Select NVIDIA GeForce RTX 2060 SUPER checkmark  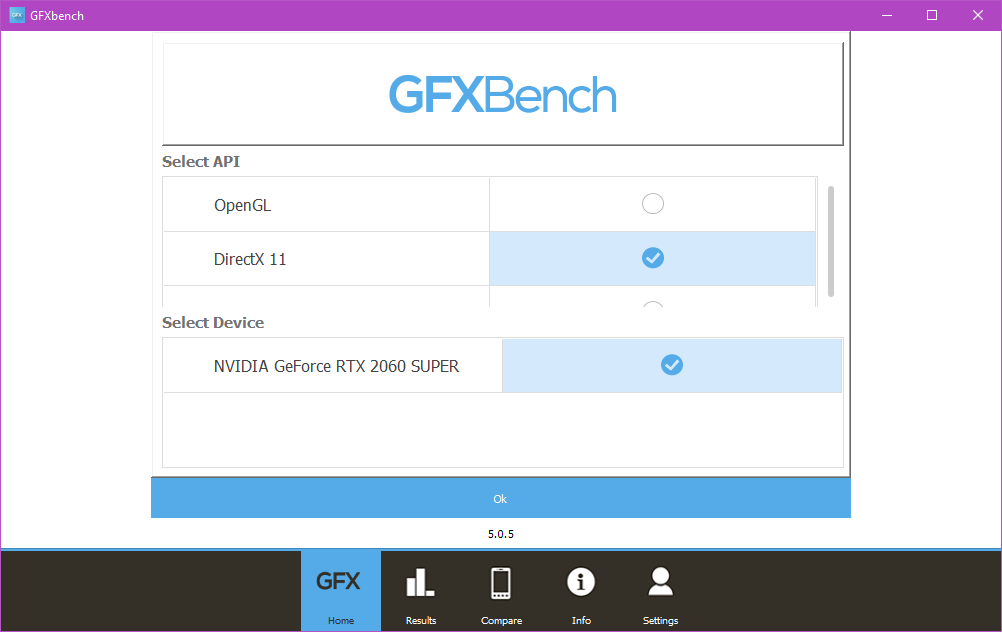pos(672,365)
